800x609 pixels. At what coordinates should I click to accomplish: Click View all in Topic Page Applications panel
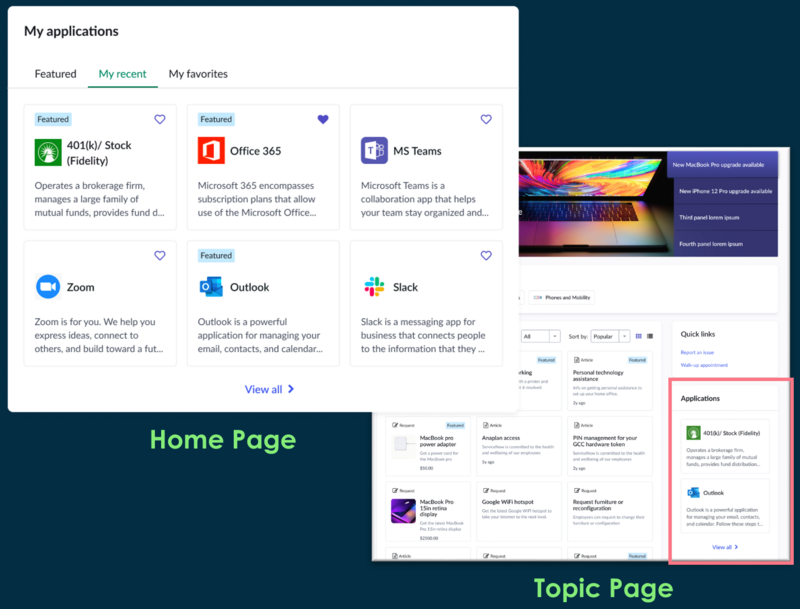[724, 547]
